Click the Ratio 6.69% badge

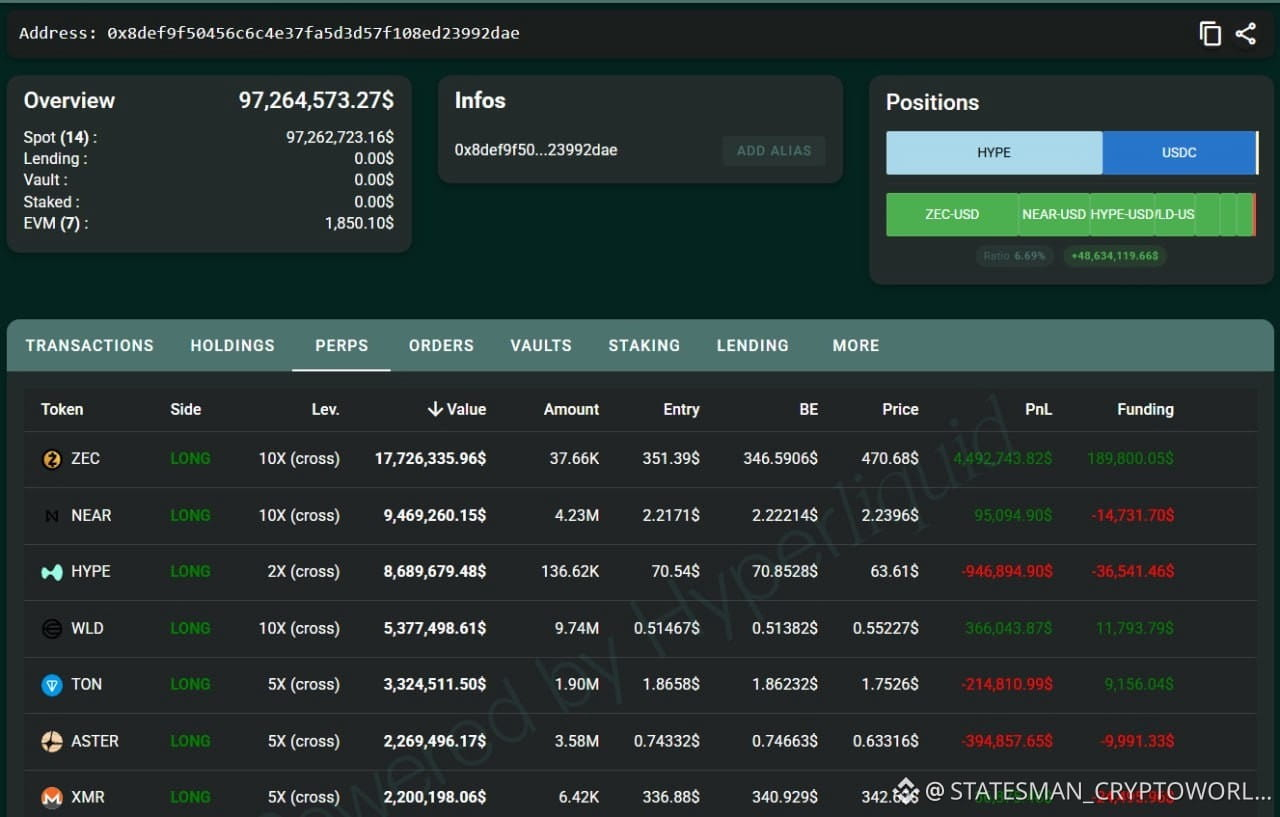[1014, 256]
